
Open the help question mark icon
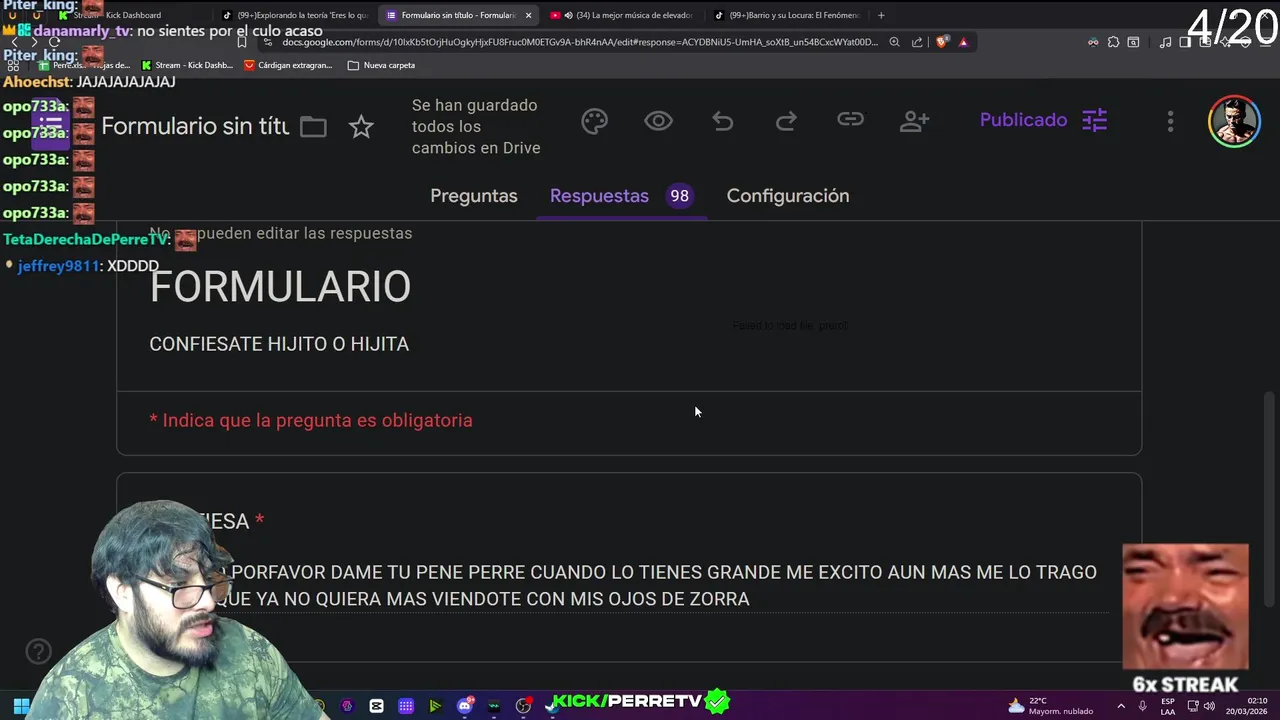(x=38, y=652)
